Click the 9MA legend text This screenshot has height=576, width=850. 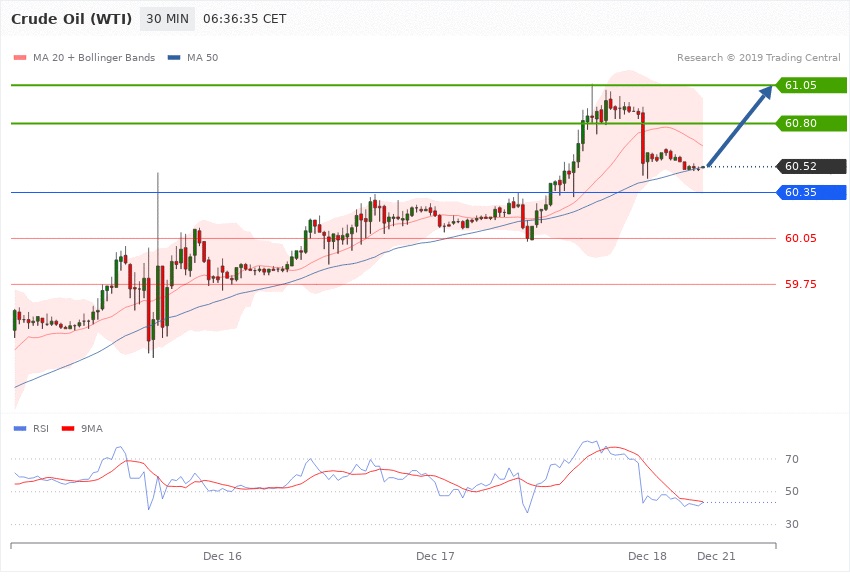(91, 428)
